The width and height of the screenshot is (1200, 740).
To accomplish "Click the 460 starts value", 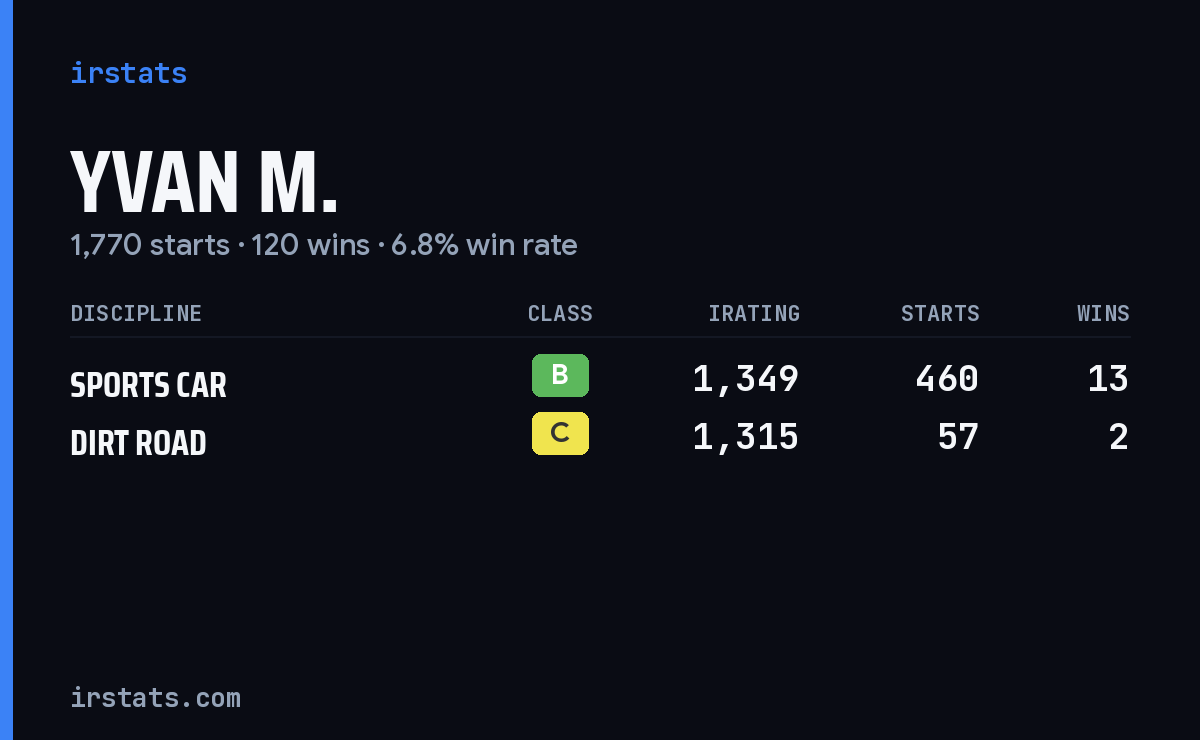I will [x=947, y=379].
